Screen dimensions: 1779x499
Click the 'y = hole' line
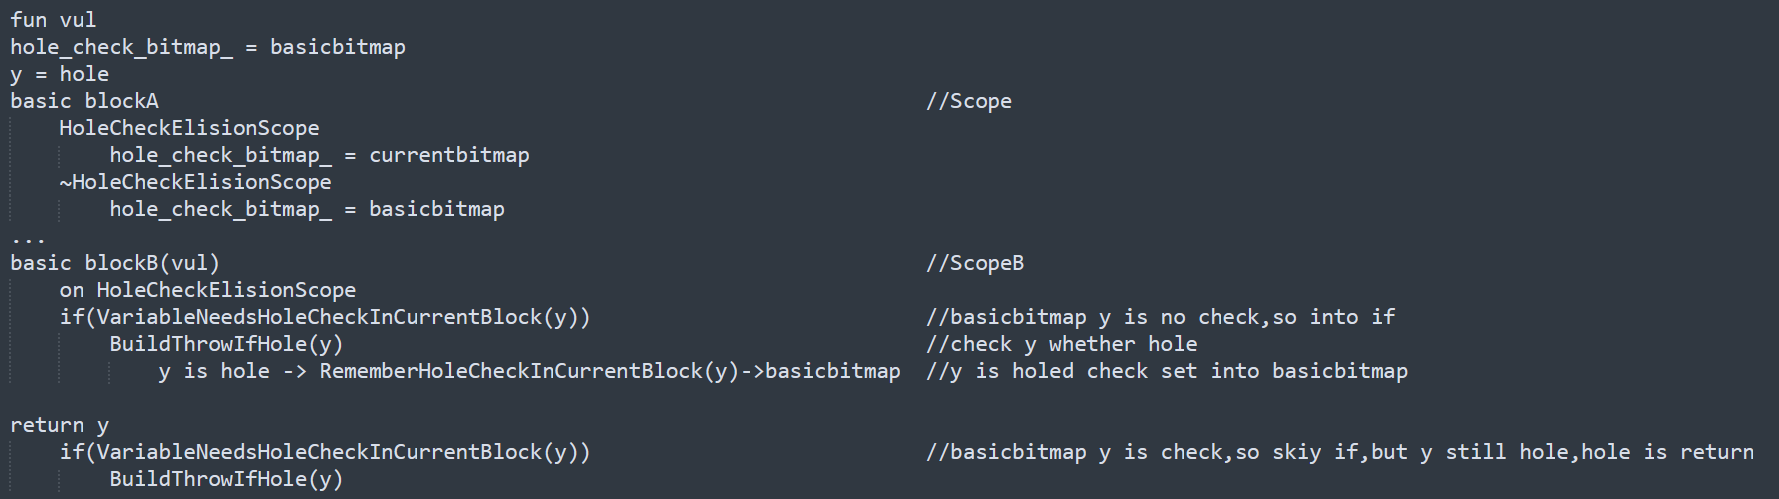coord(59,74)
